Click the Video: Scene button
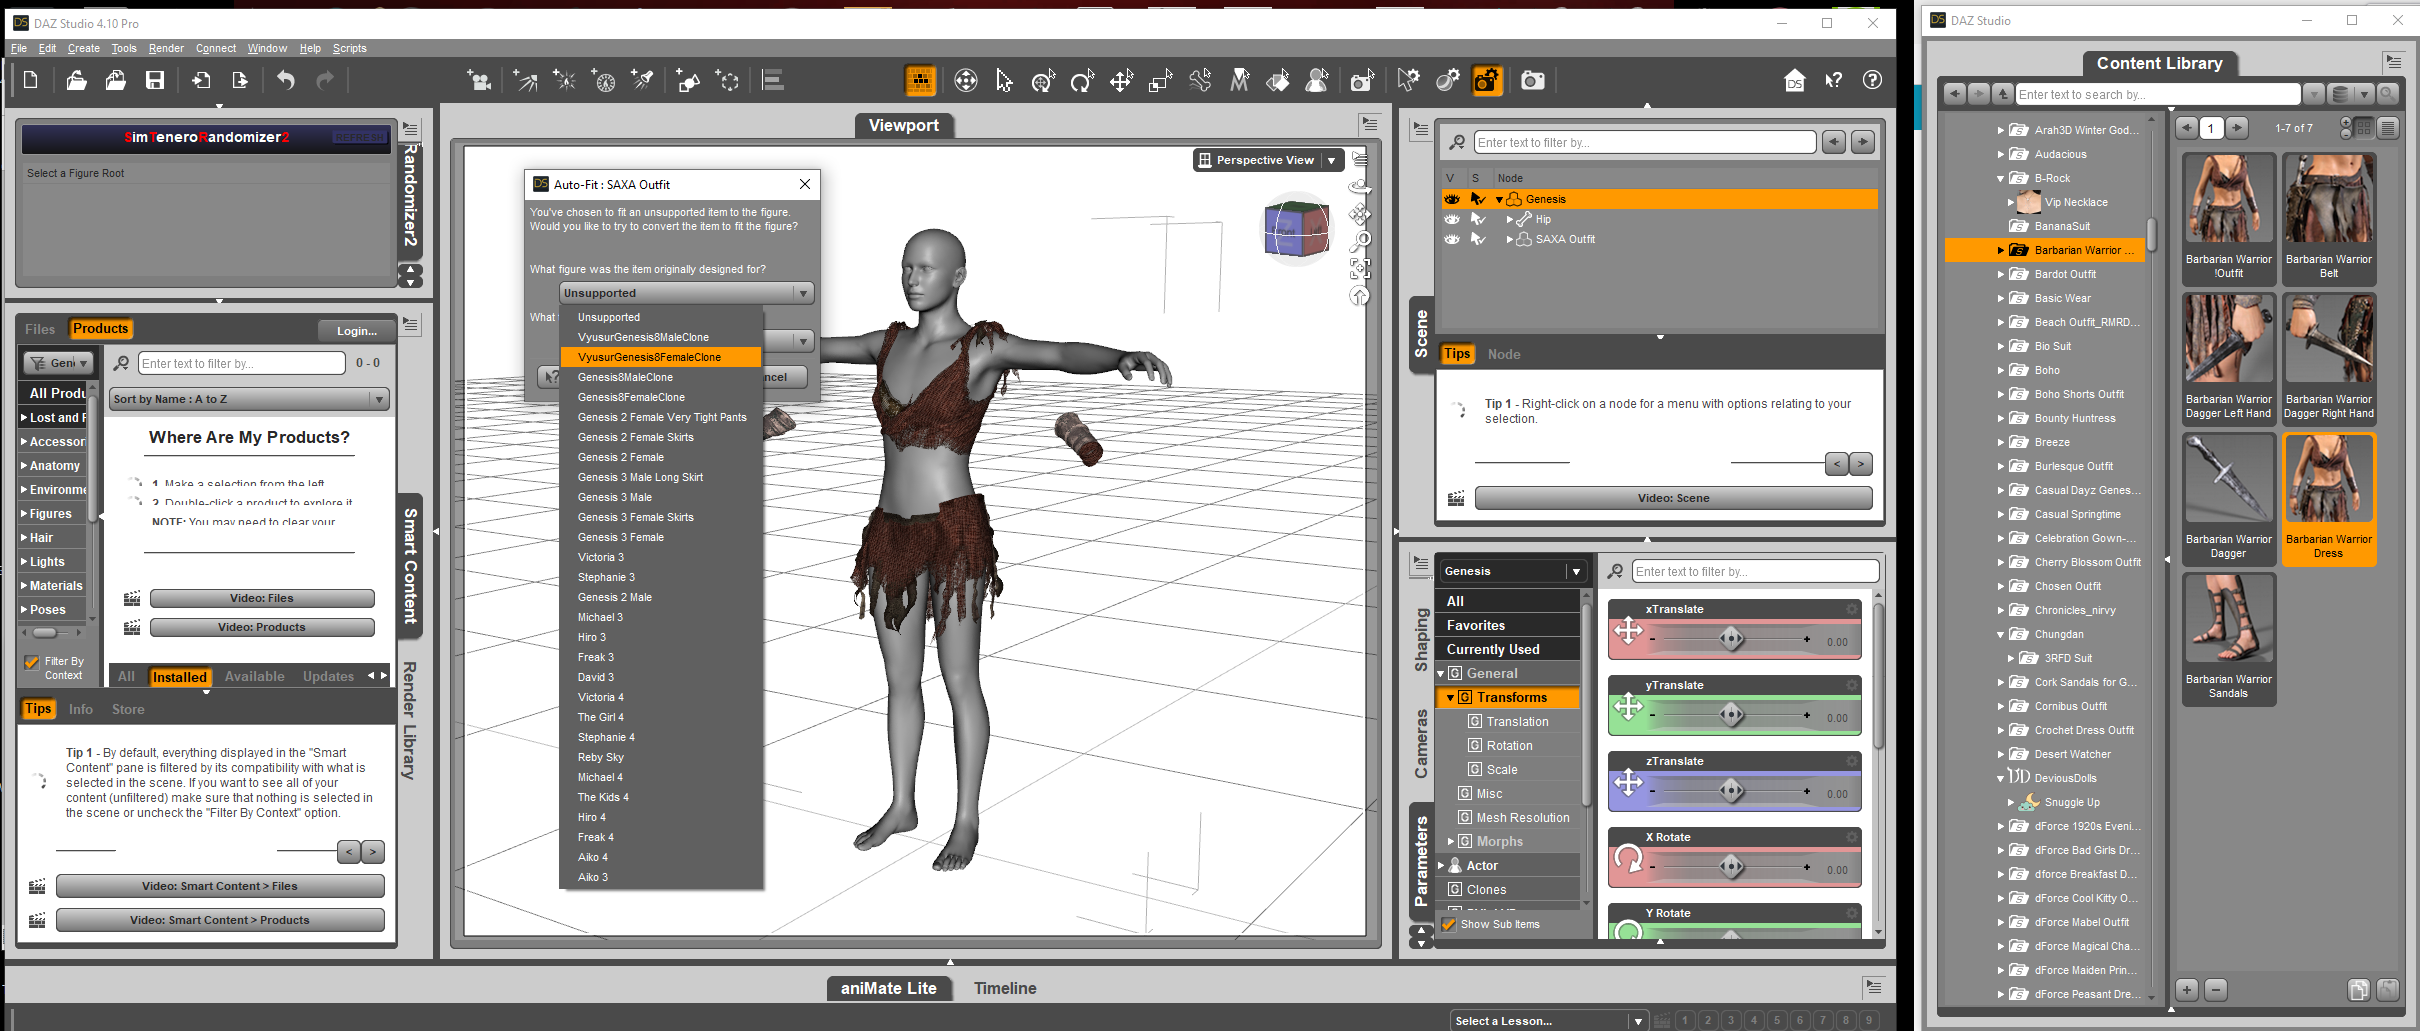This screenshot has height=1031, width=2420. pyautogui.click(x=1672, y=498)
